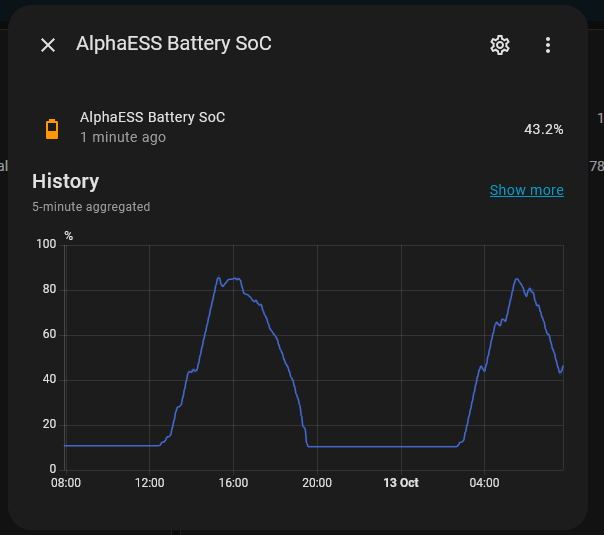
Task: Close the AlphaESS Battery SoC dialog
Action: 48,45
